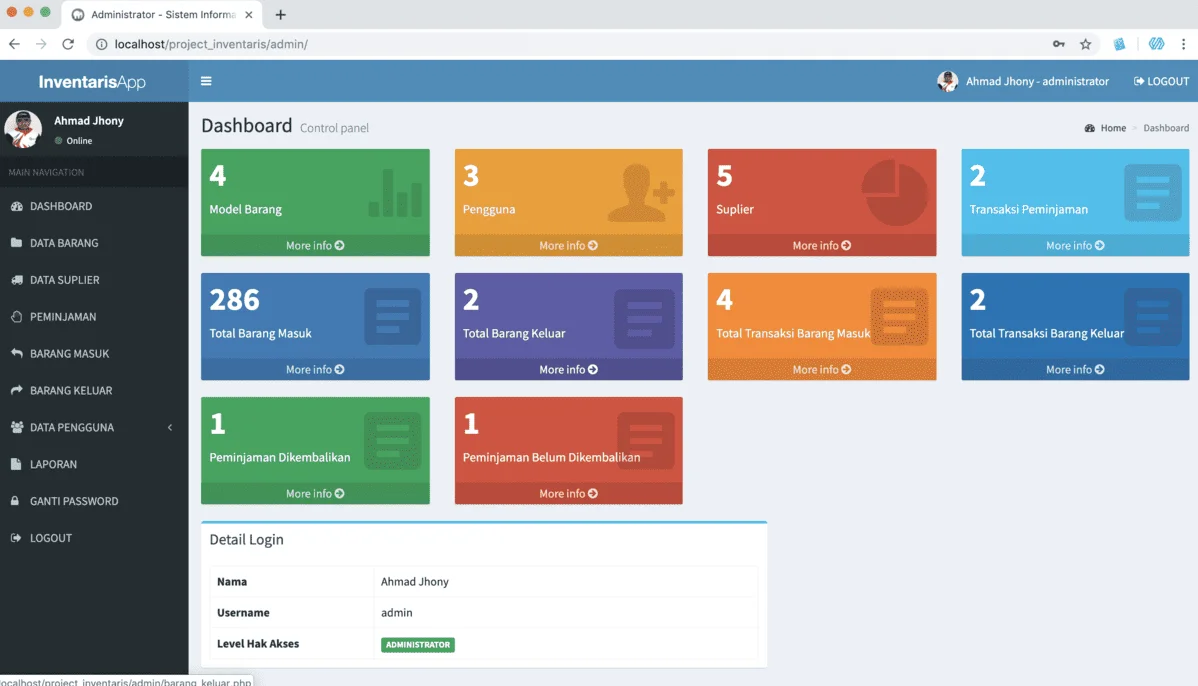Click the Ganti Password lock icon

coord(16,501)
